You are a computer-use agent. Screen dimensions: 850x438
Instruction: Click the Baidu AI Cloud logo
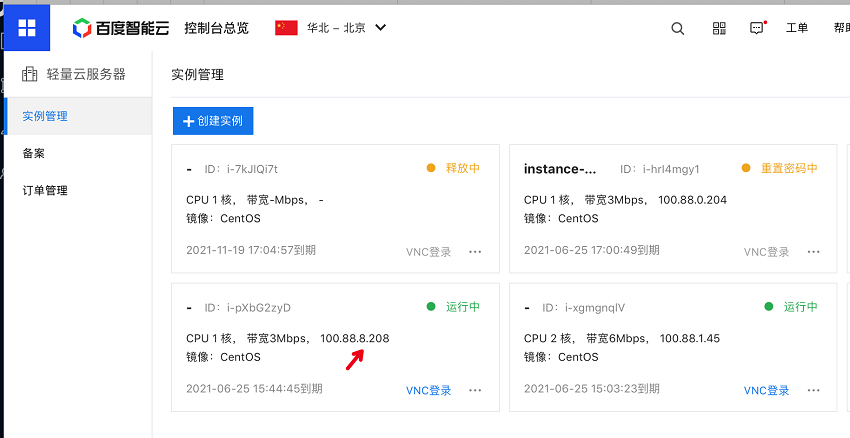tap(121, 28)
